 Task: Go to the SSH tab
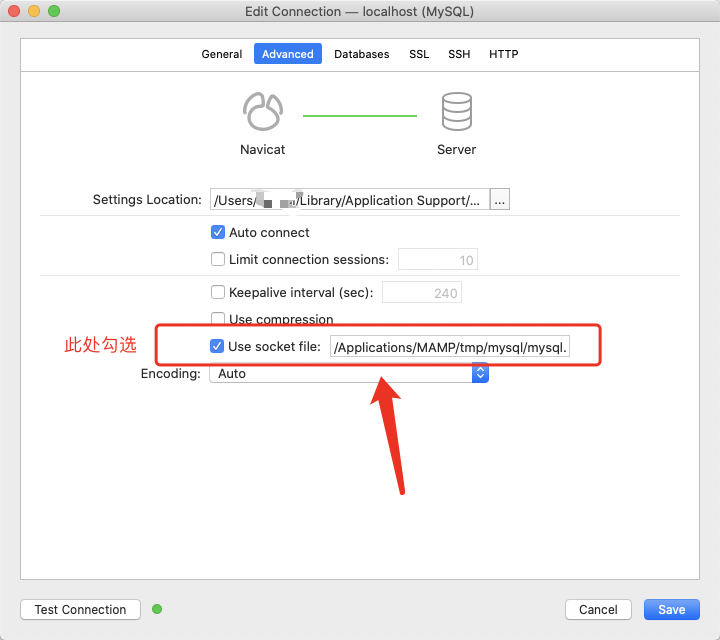[x=459, y=54]
